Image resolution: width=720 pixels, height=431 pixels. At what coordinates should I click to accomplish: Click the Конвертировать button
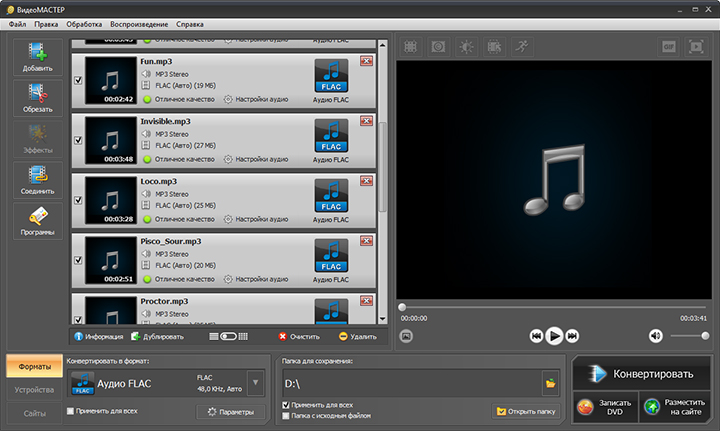click(x=641, y=374)
